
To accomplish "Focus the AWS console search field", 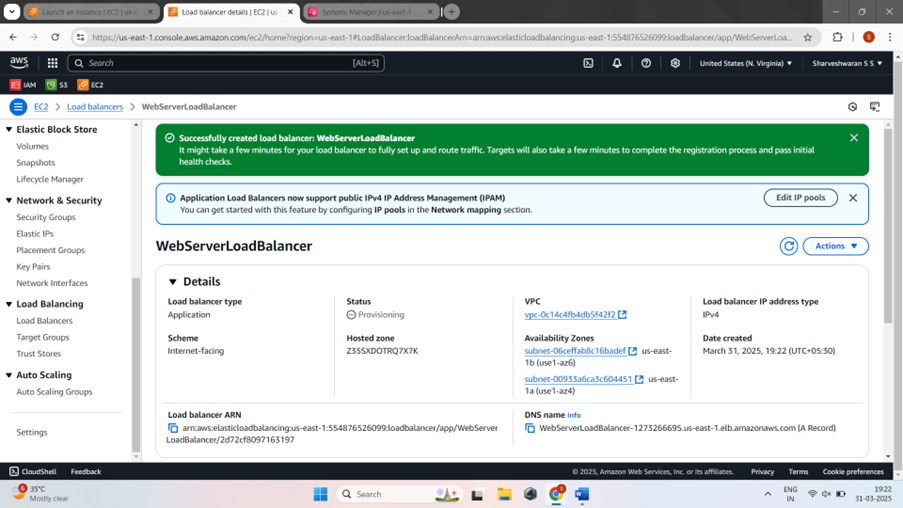I will 226,63.
